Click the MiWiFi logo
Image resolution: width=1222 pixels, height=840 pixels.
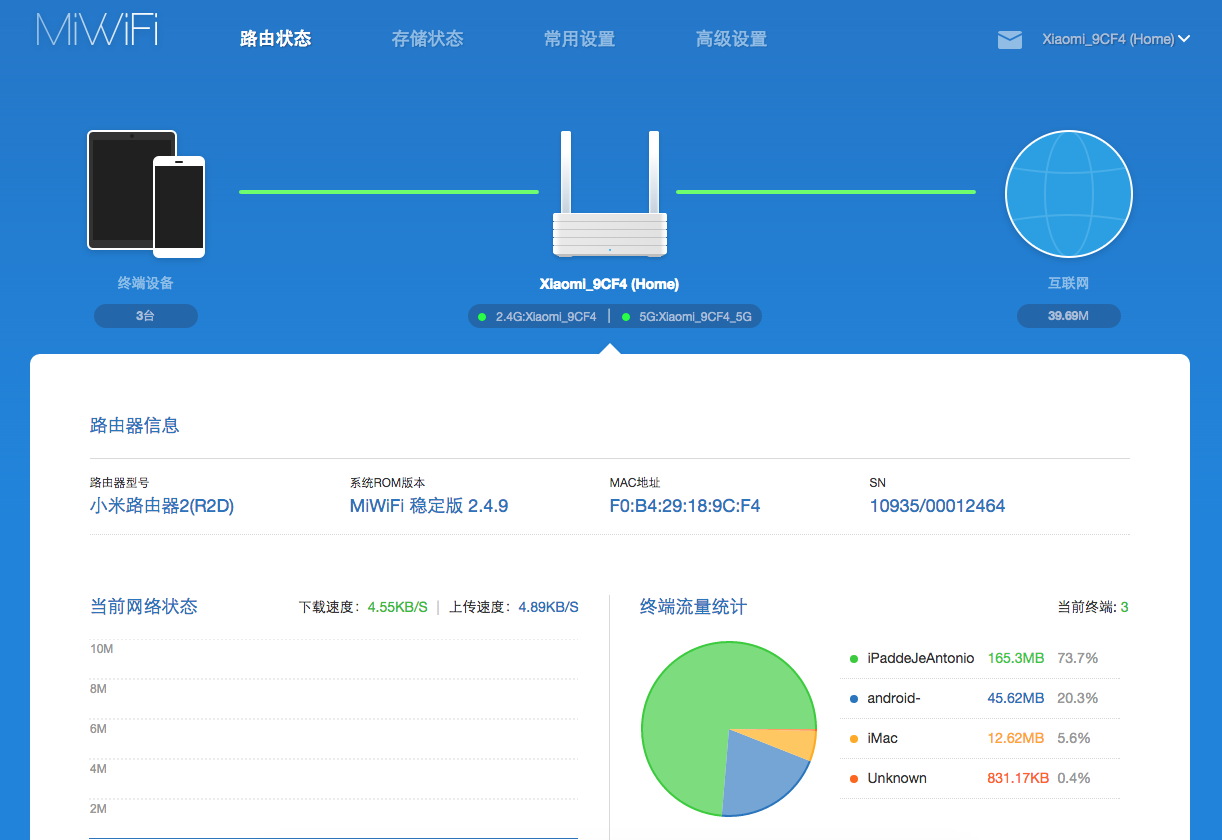coord(98,30)
